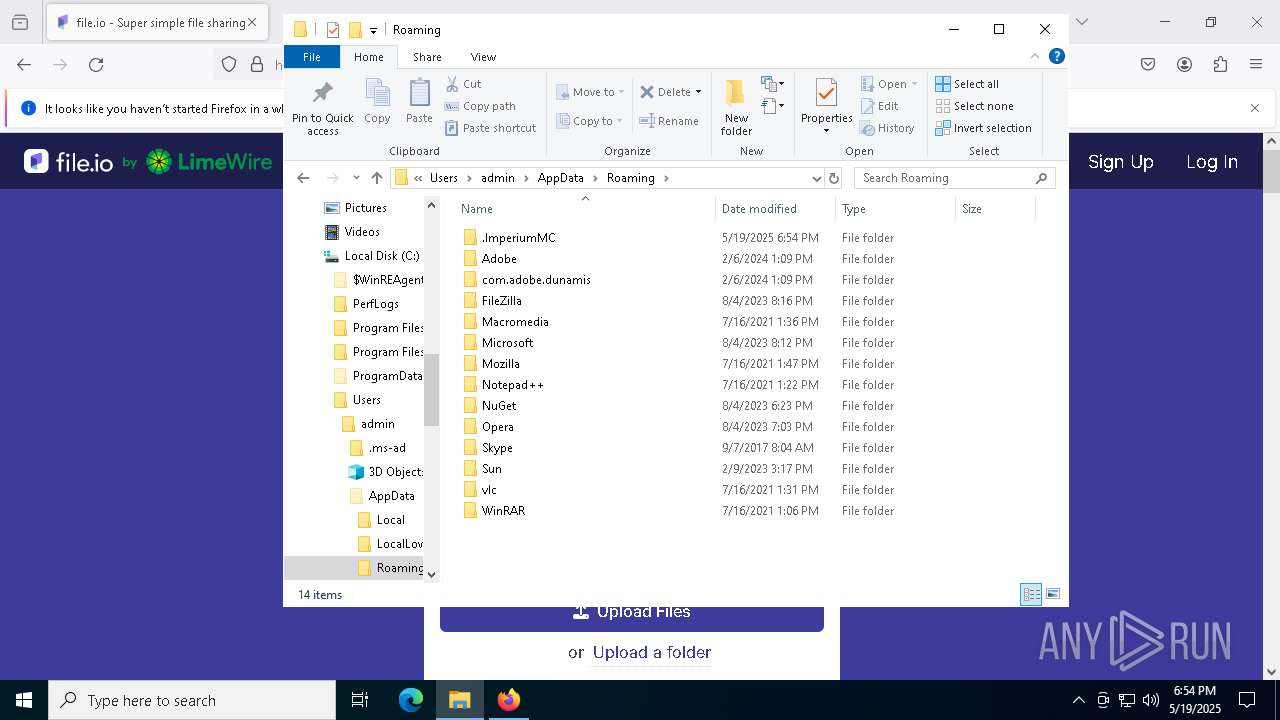The image size is (1280, 720).
Task: Click History in Open group
Action: pos(887,128)
